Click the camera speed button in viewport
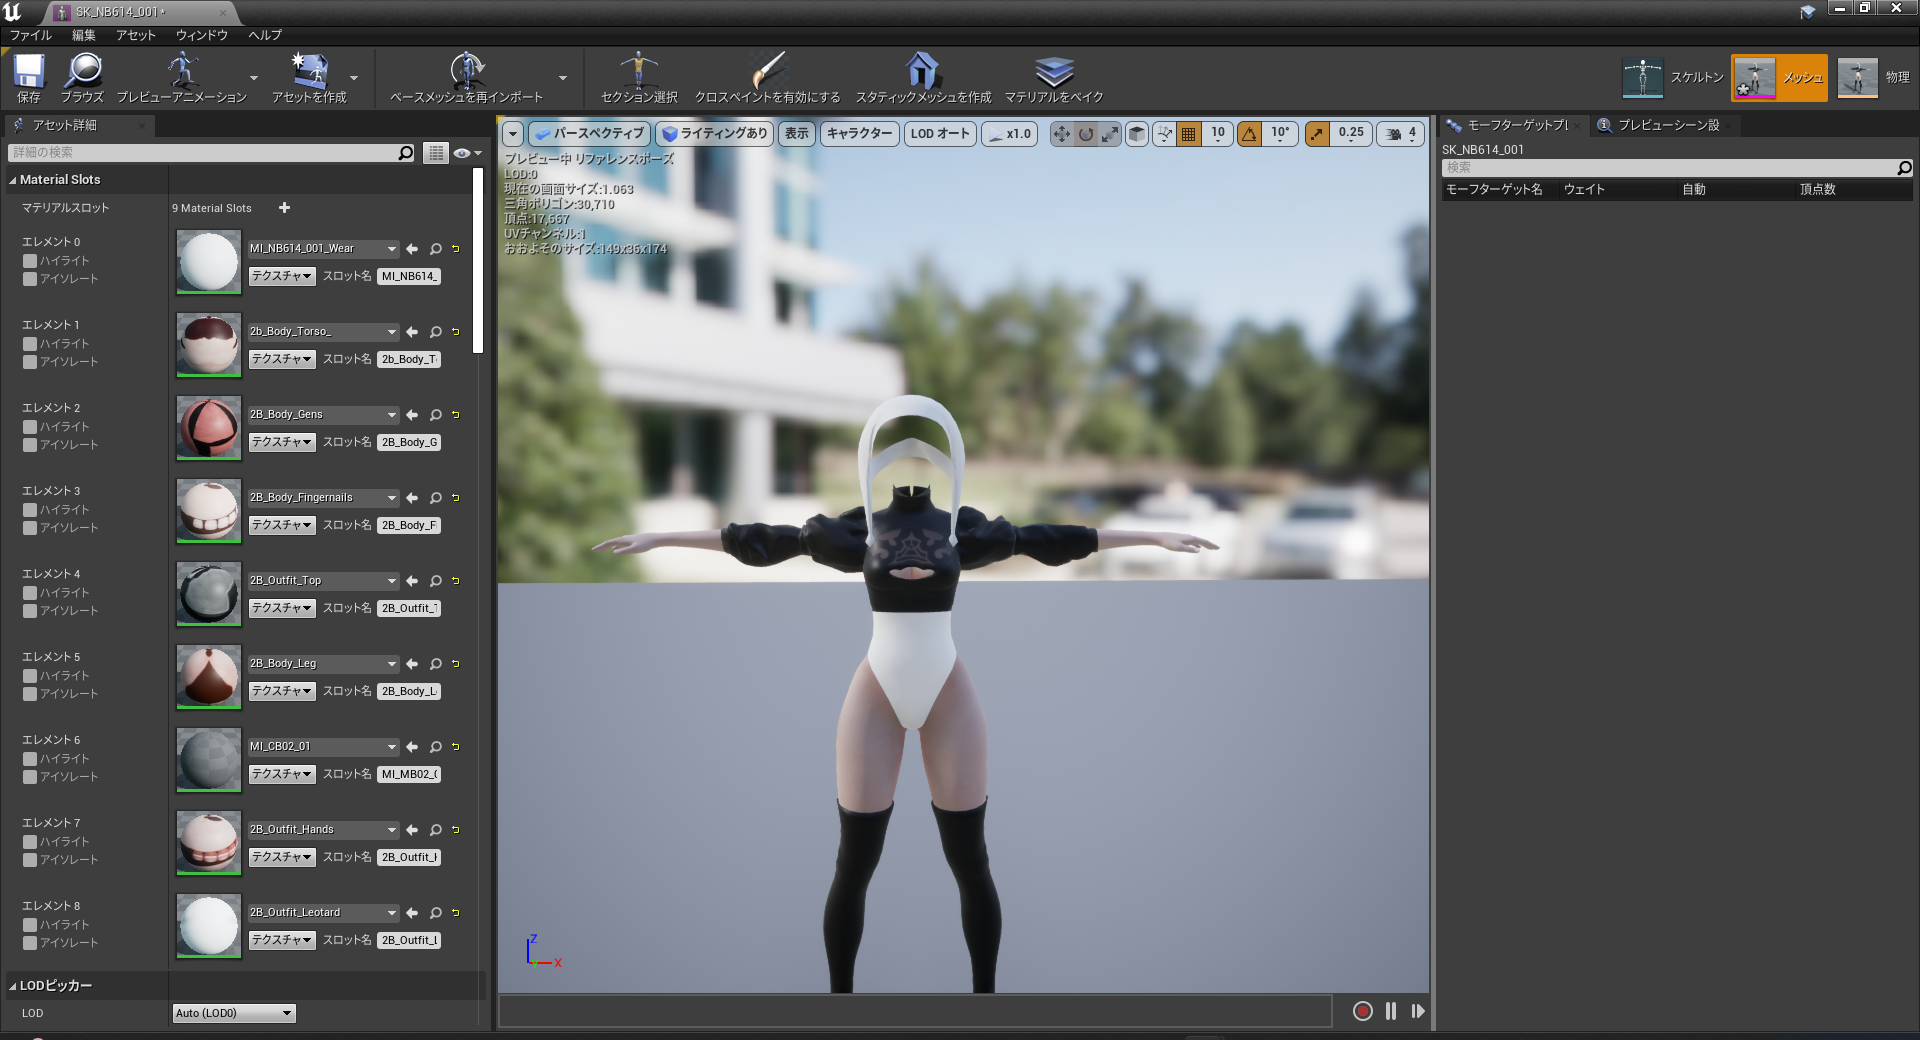The image size is (1920, 1040). [1400, 134]
